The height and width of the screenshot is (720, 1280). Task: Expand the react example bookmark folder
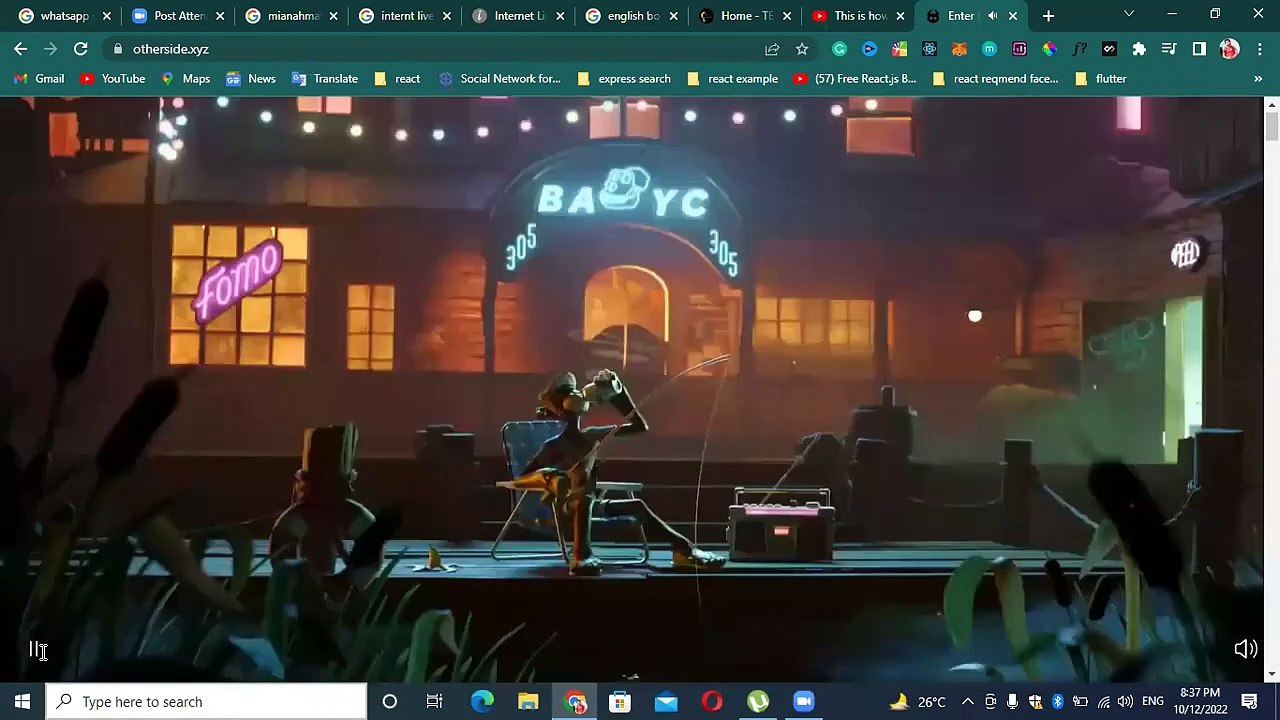pos(732,79)
